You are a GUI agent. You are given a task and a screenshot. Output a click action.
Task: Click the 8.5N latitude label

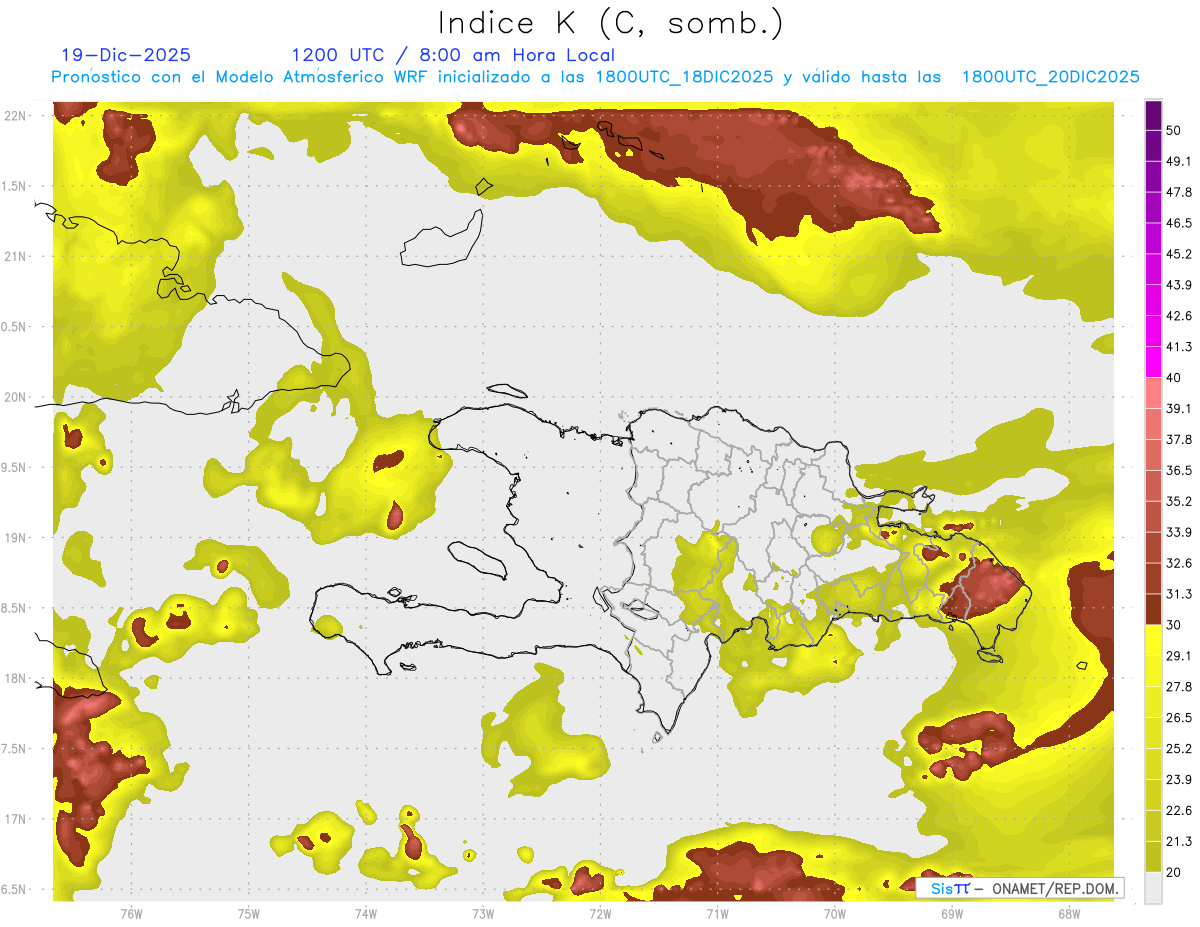(14, 608)
